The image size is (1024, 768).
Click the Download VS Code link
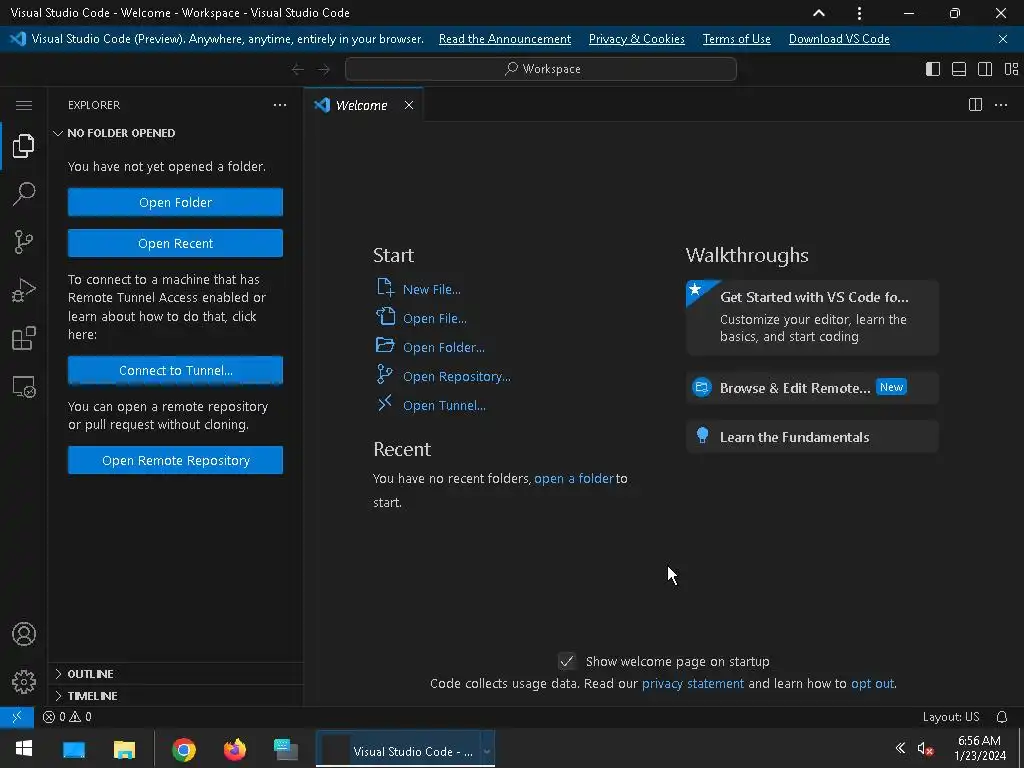[839, 39]
